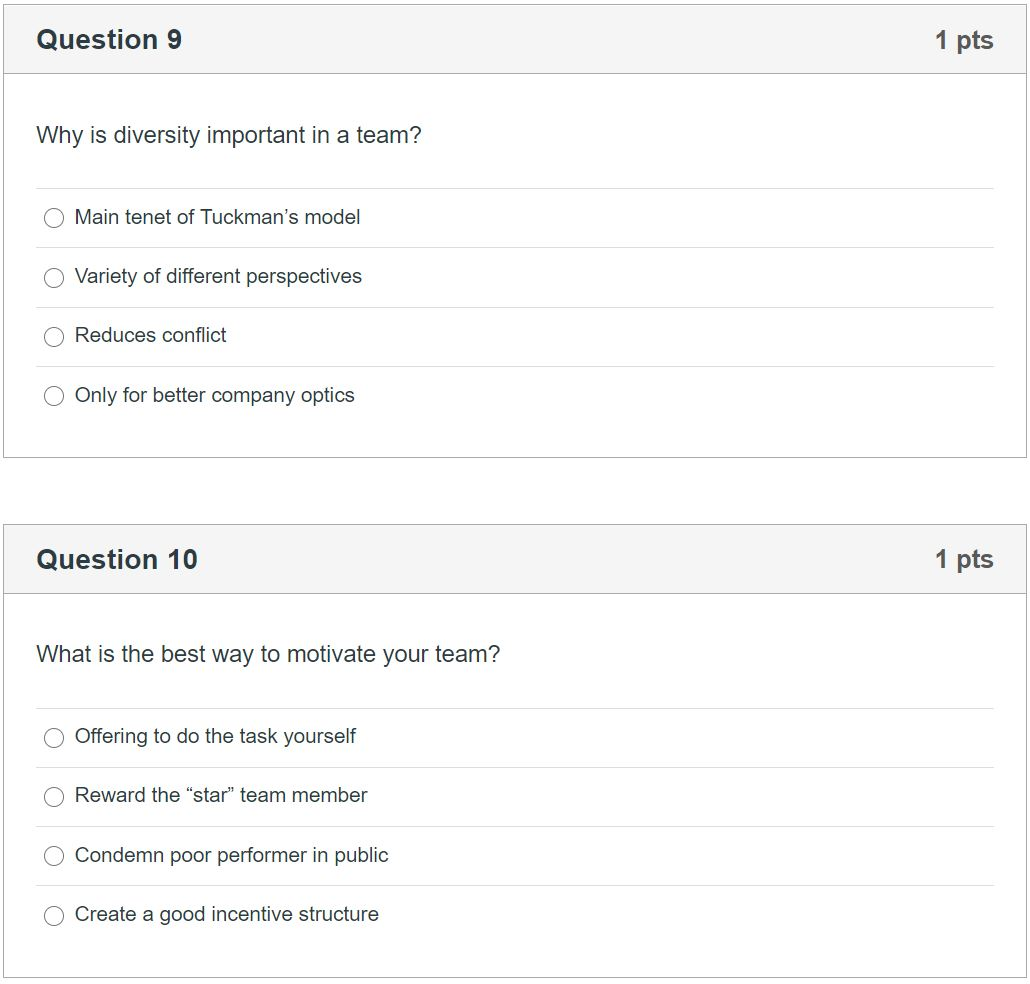Select 'Condemn poor performer in public' option
This screenshot has width=1030, height=984.
click(53, 856)
